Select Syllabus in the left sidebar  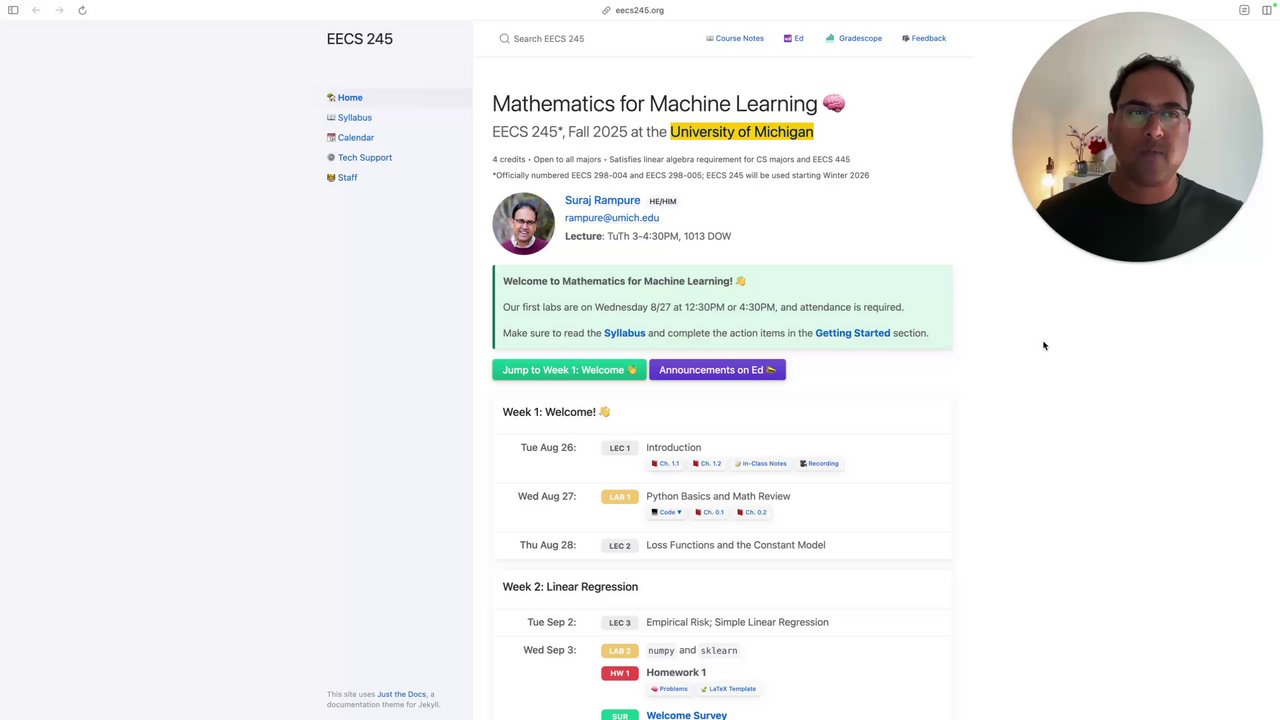(354, 117)
